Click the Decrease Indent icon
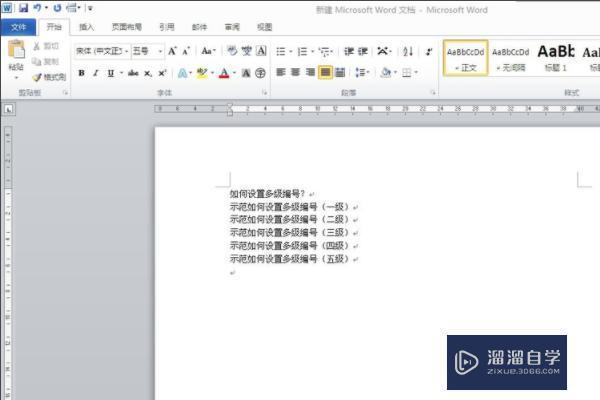The image size is (600, 400). pos(349,51)
